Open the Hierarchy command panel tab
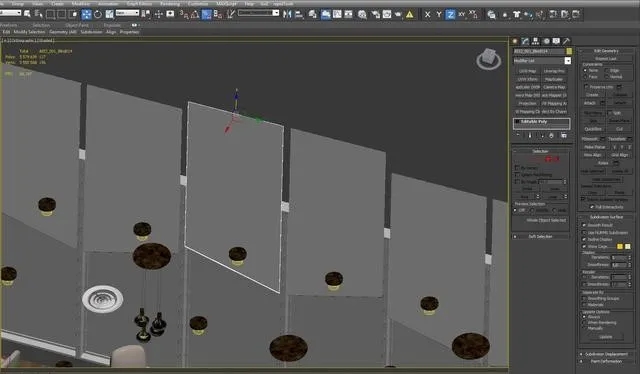 (x=536, y=41)
